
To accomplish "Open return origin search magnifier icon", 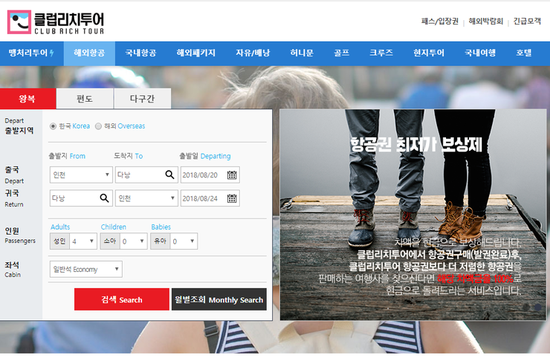I will coord(104,198).
